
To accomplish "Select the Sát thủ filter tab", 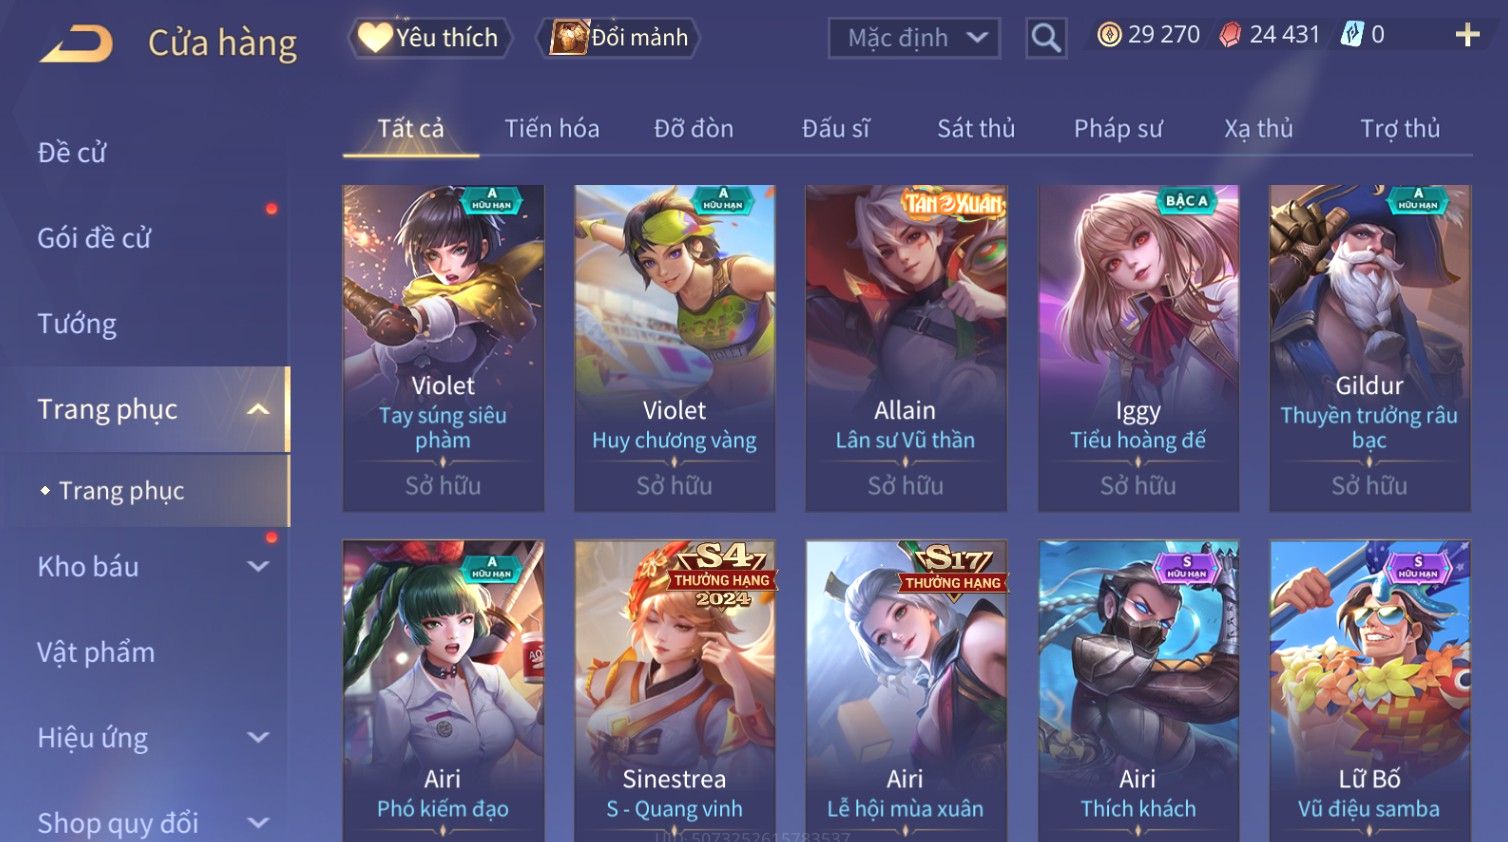I will tap(976, 129).
